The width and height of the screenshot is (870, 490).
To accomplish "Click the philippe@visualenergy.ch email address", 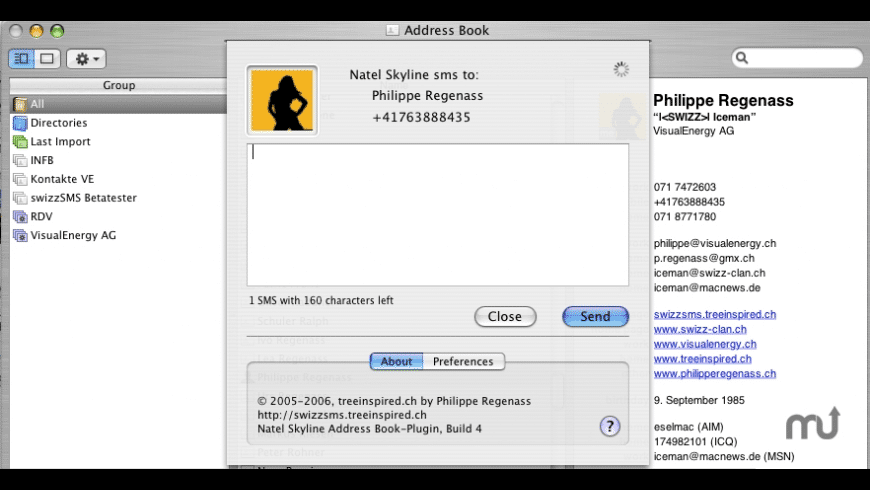I will [x=715, y=243].
